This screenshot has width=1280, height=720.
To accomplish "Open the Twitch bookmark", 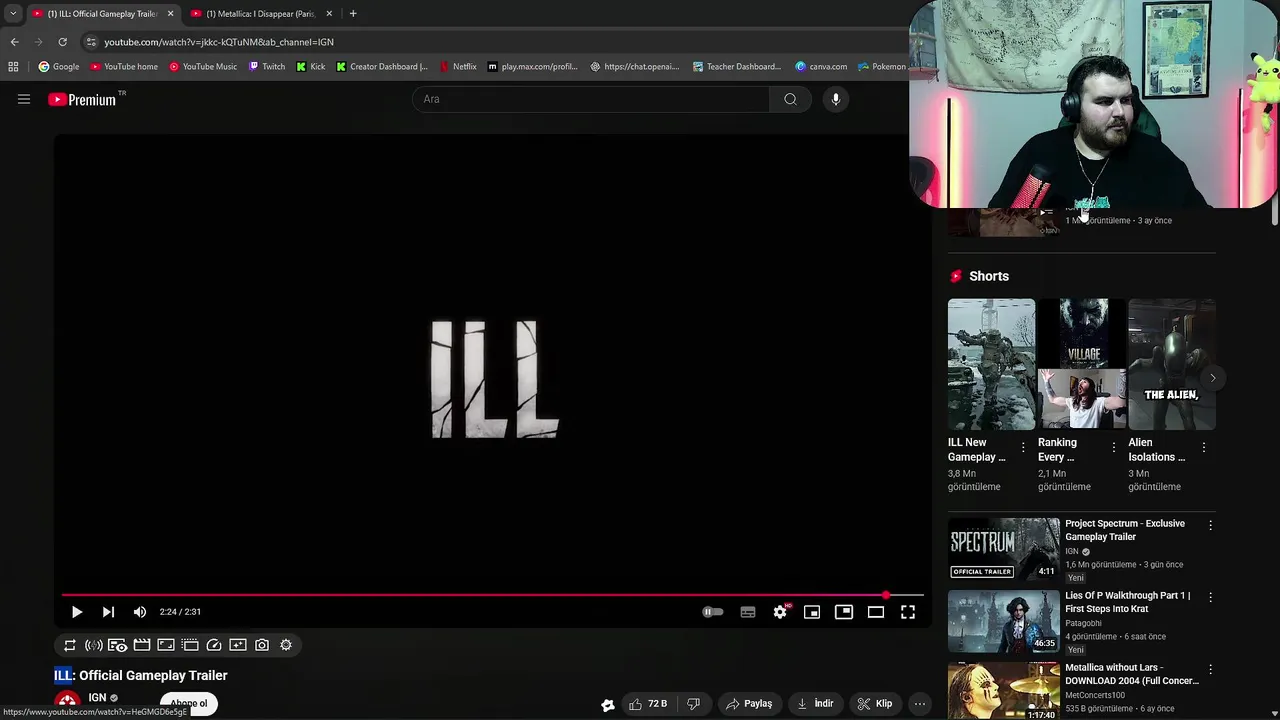I will 267,67.
